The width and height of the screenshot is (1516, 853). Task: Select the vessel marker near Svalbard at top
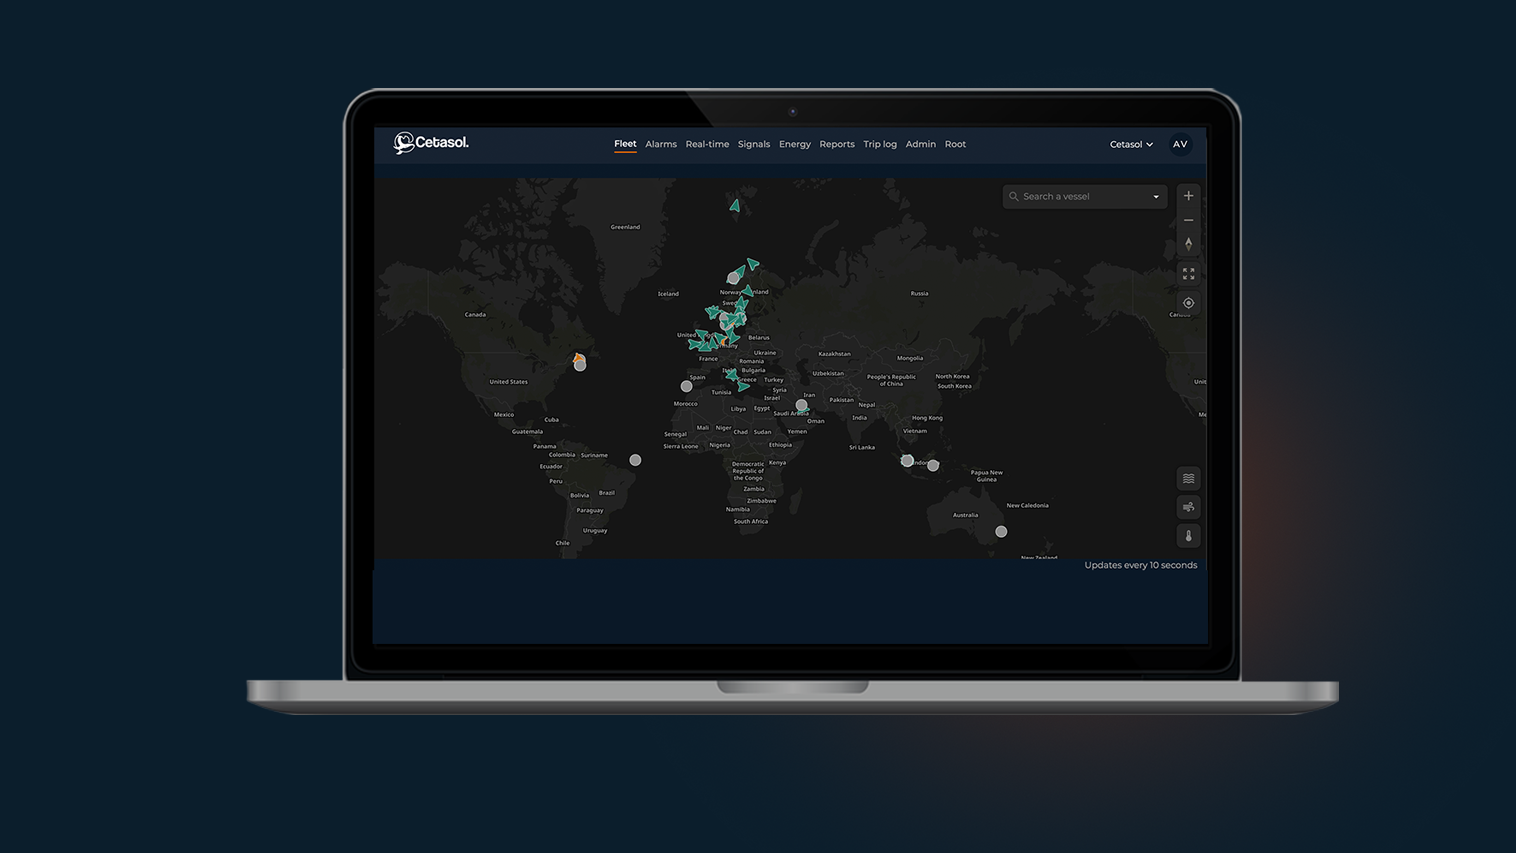pos(735,205)
